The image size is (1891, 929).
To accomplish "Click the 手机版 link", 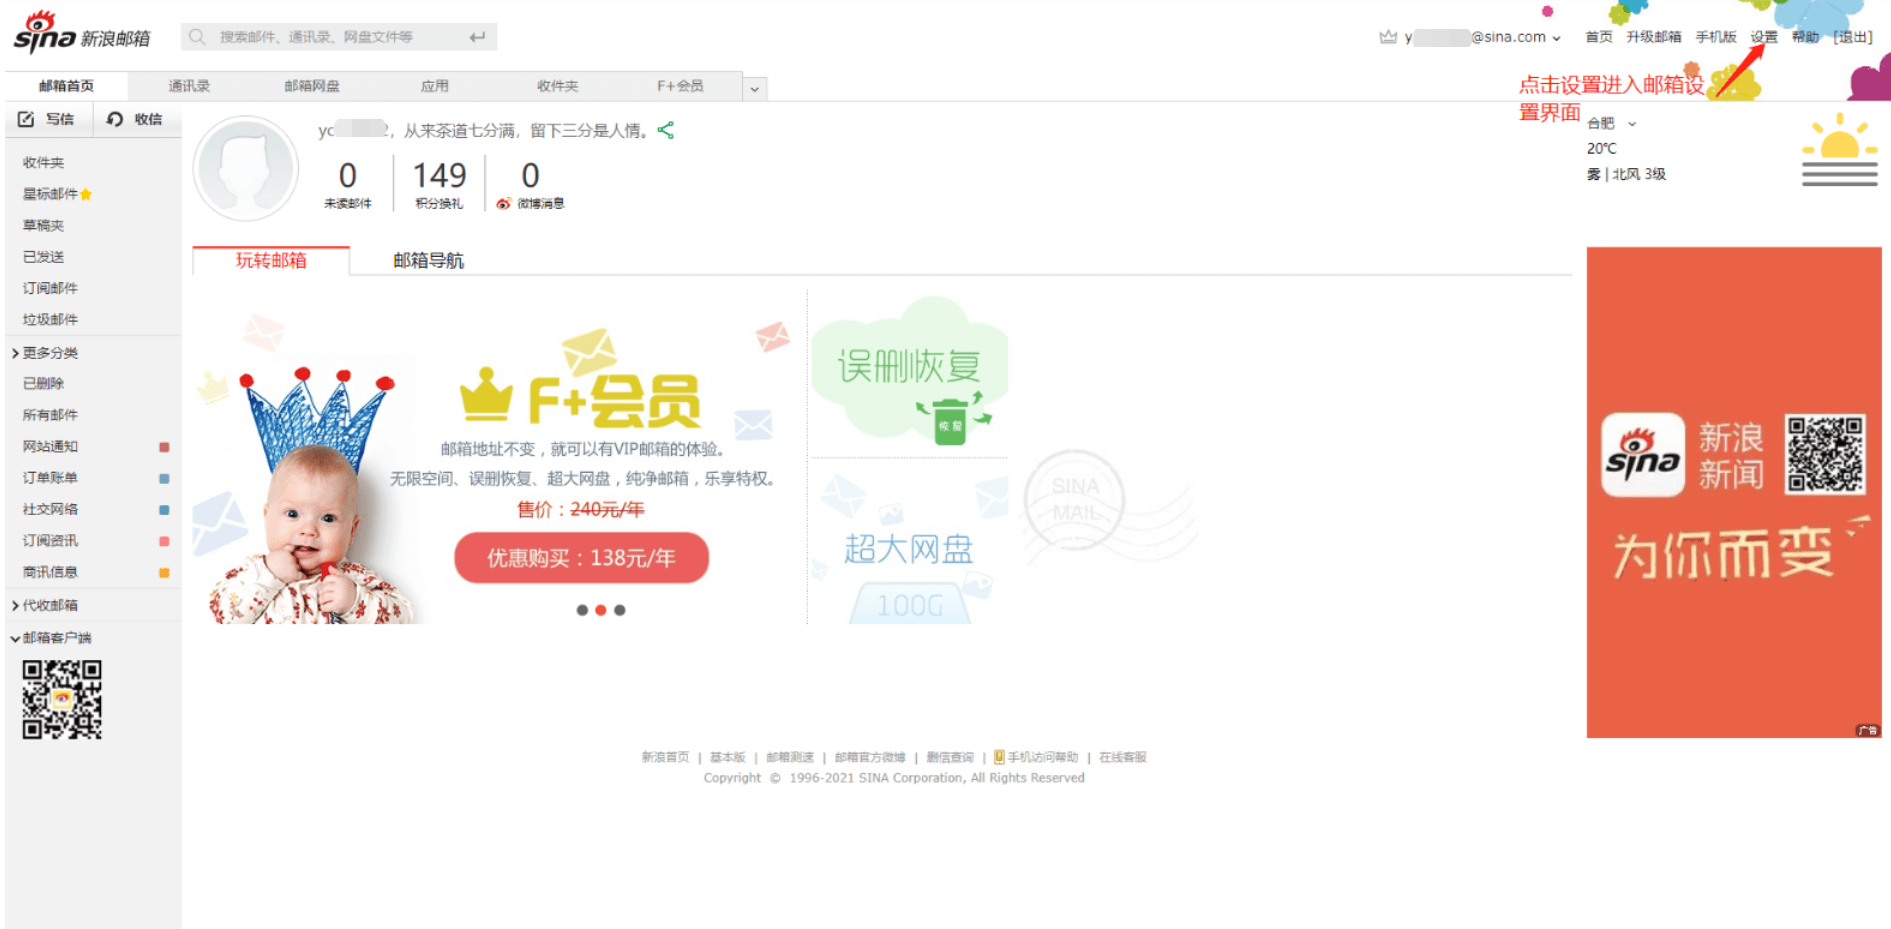I will 1716,37.
